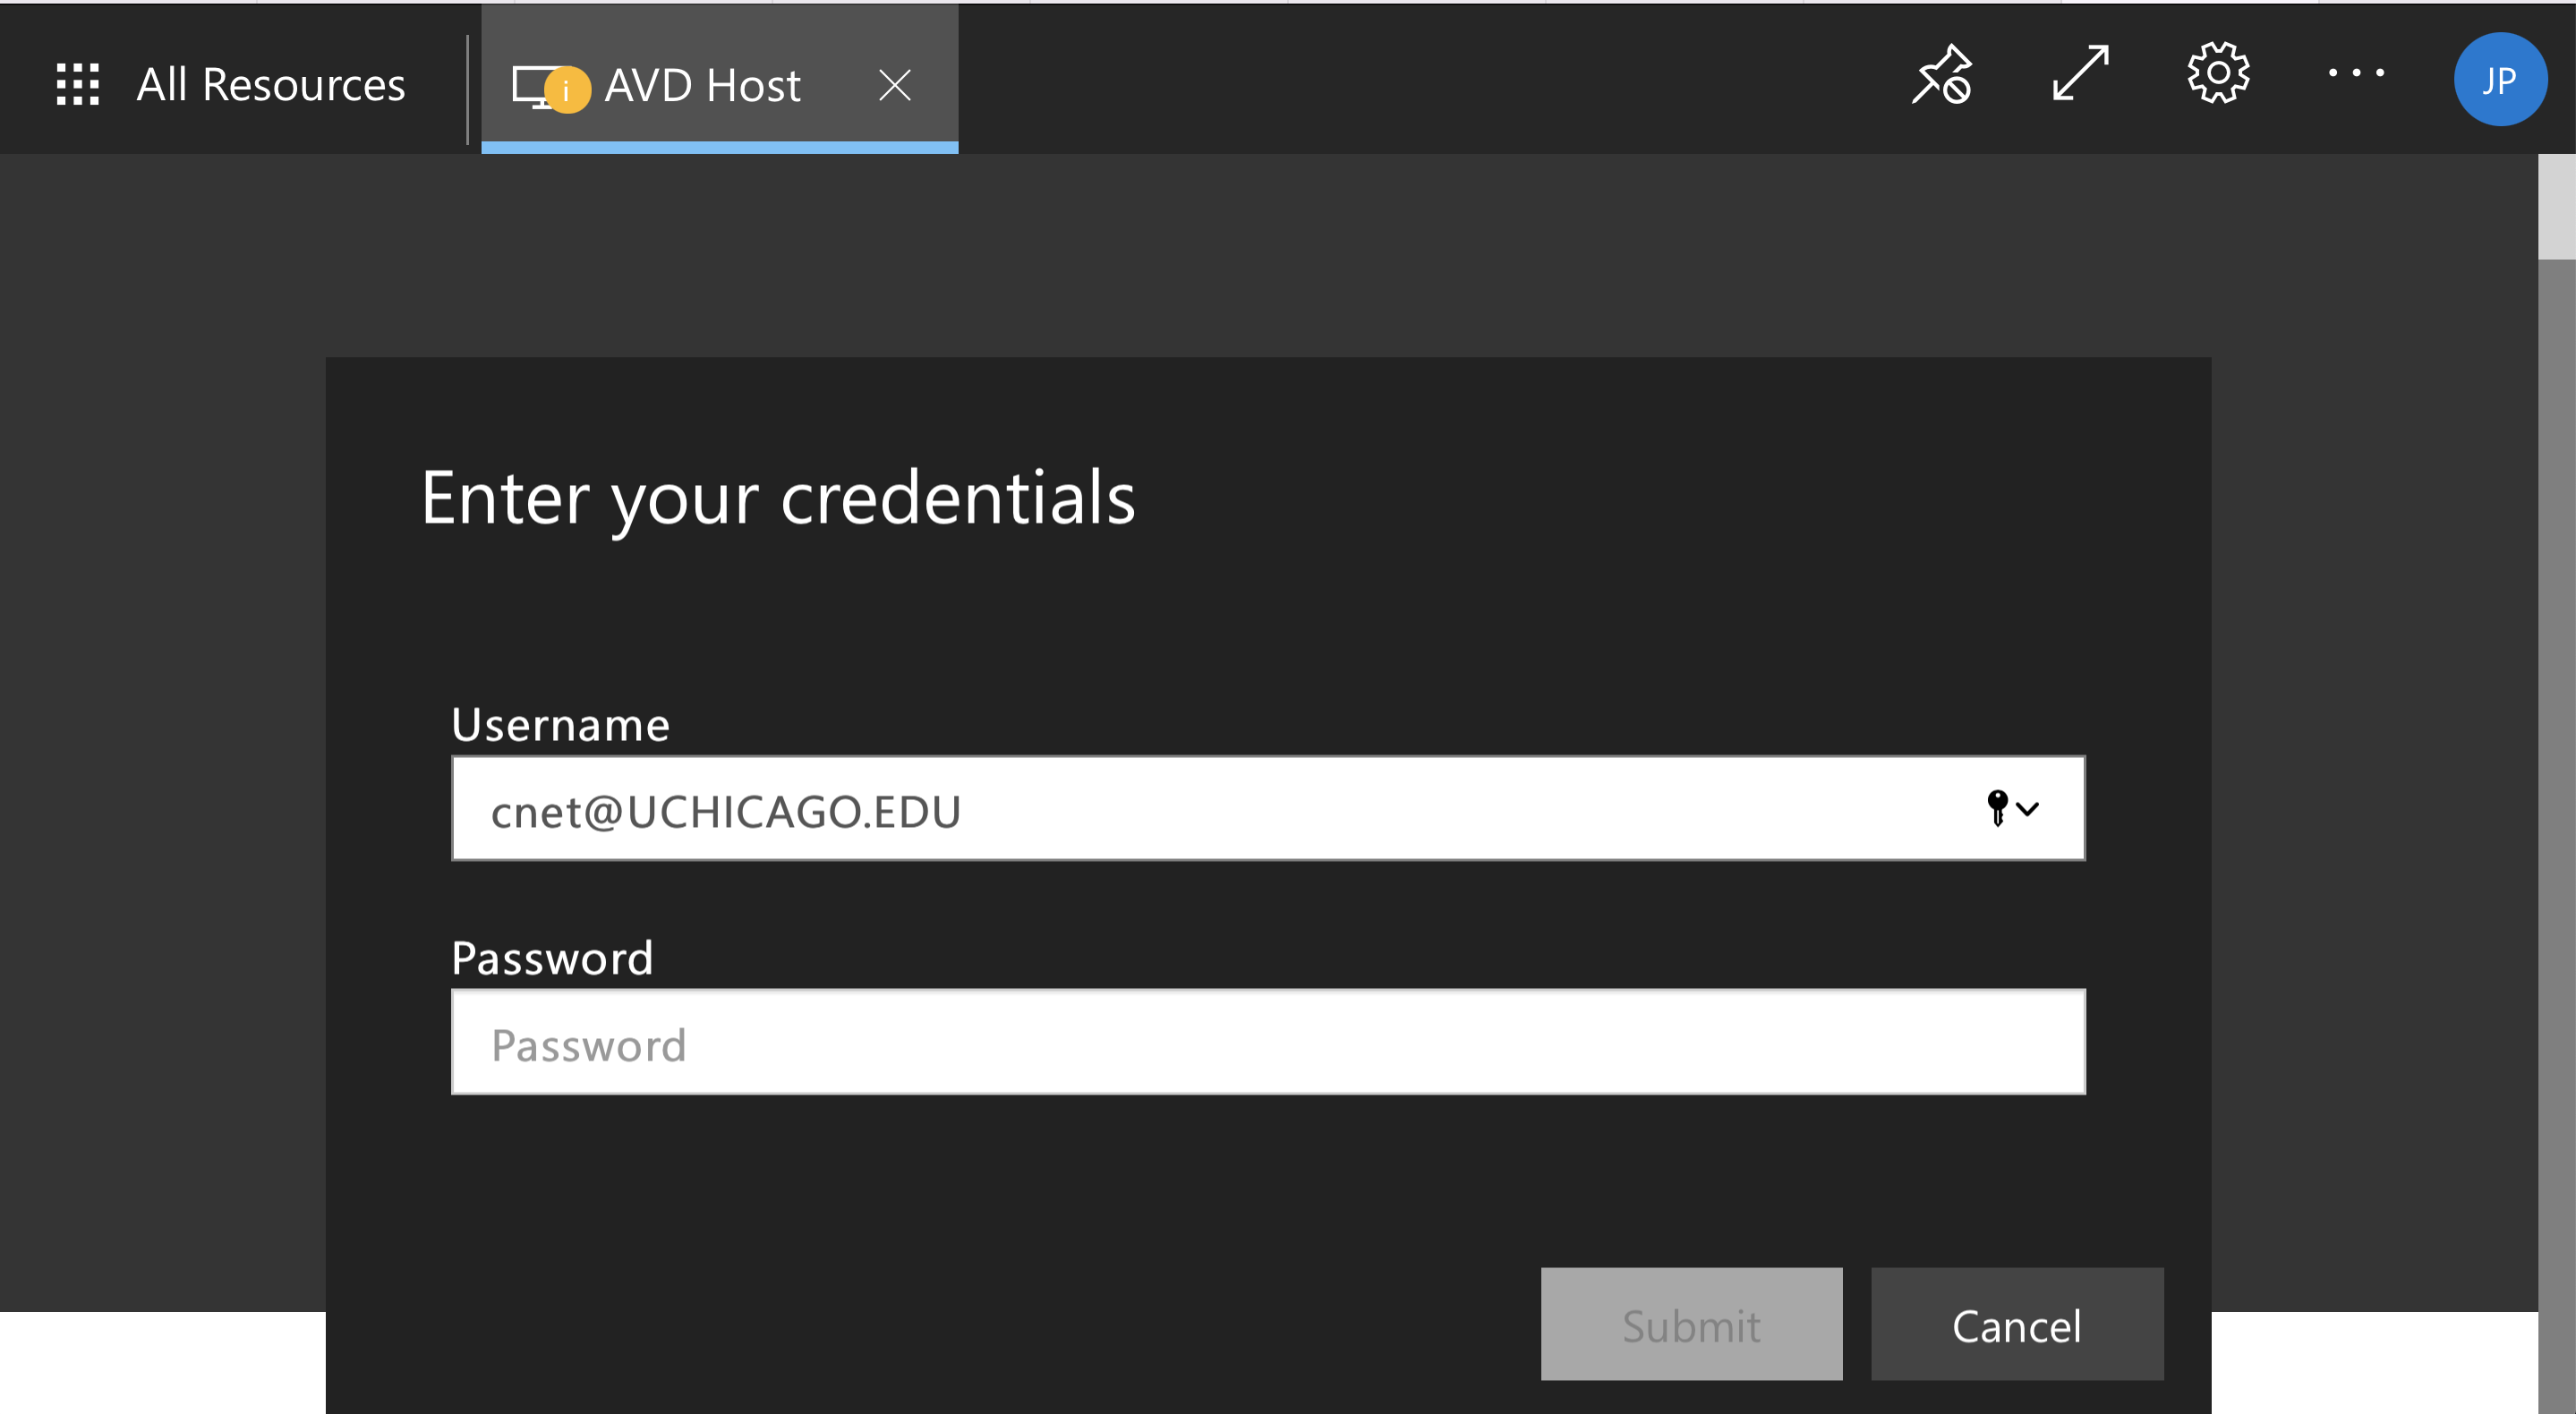Click the "Username" label above the field

click(x=560, y=724)
